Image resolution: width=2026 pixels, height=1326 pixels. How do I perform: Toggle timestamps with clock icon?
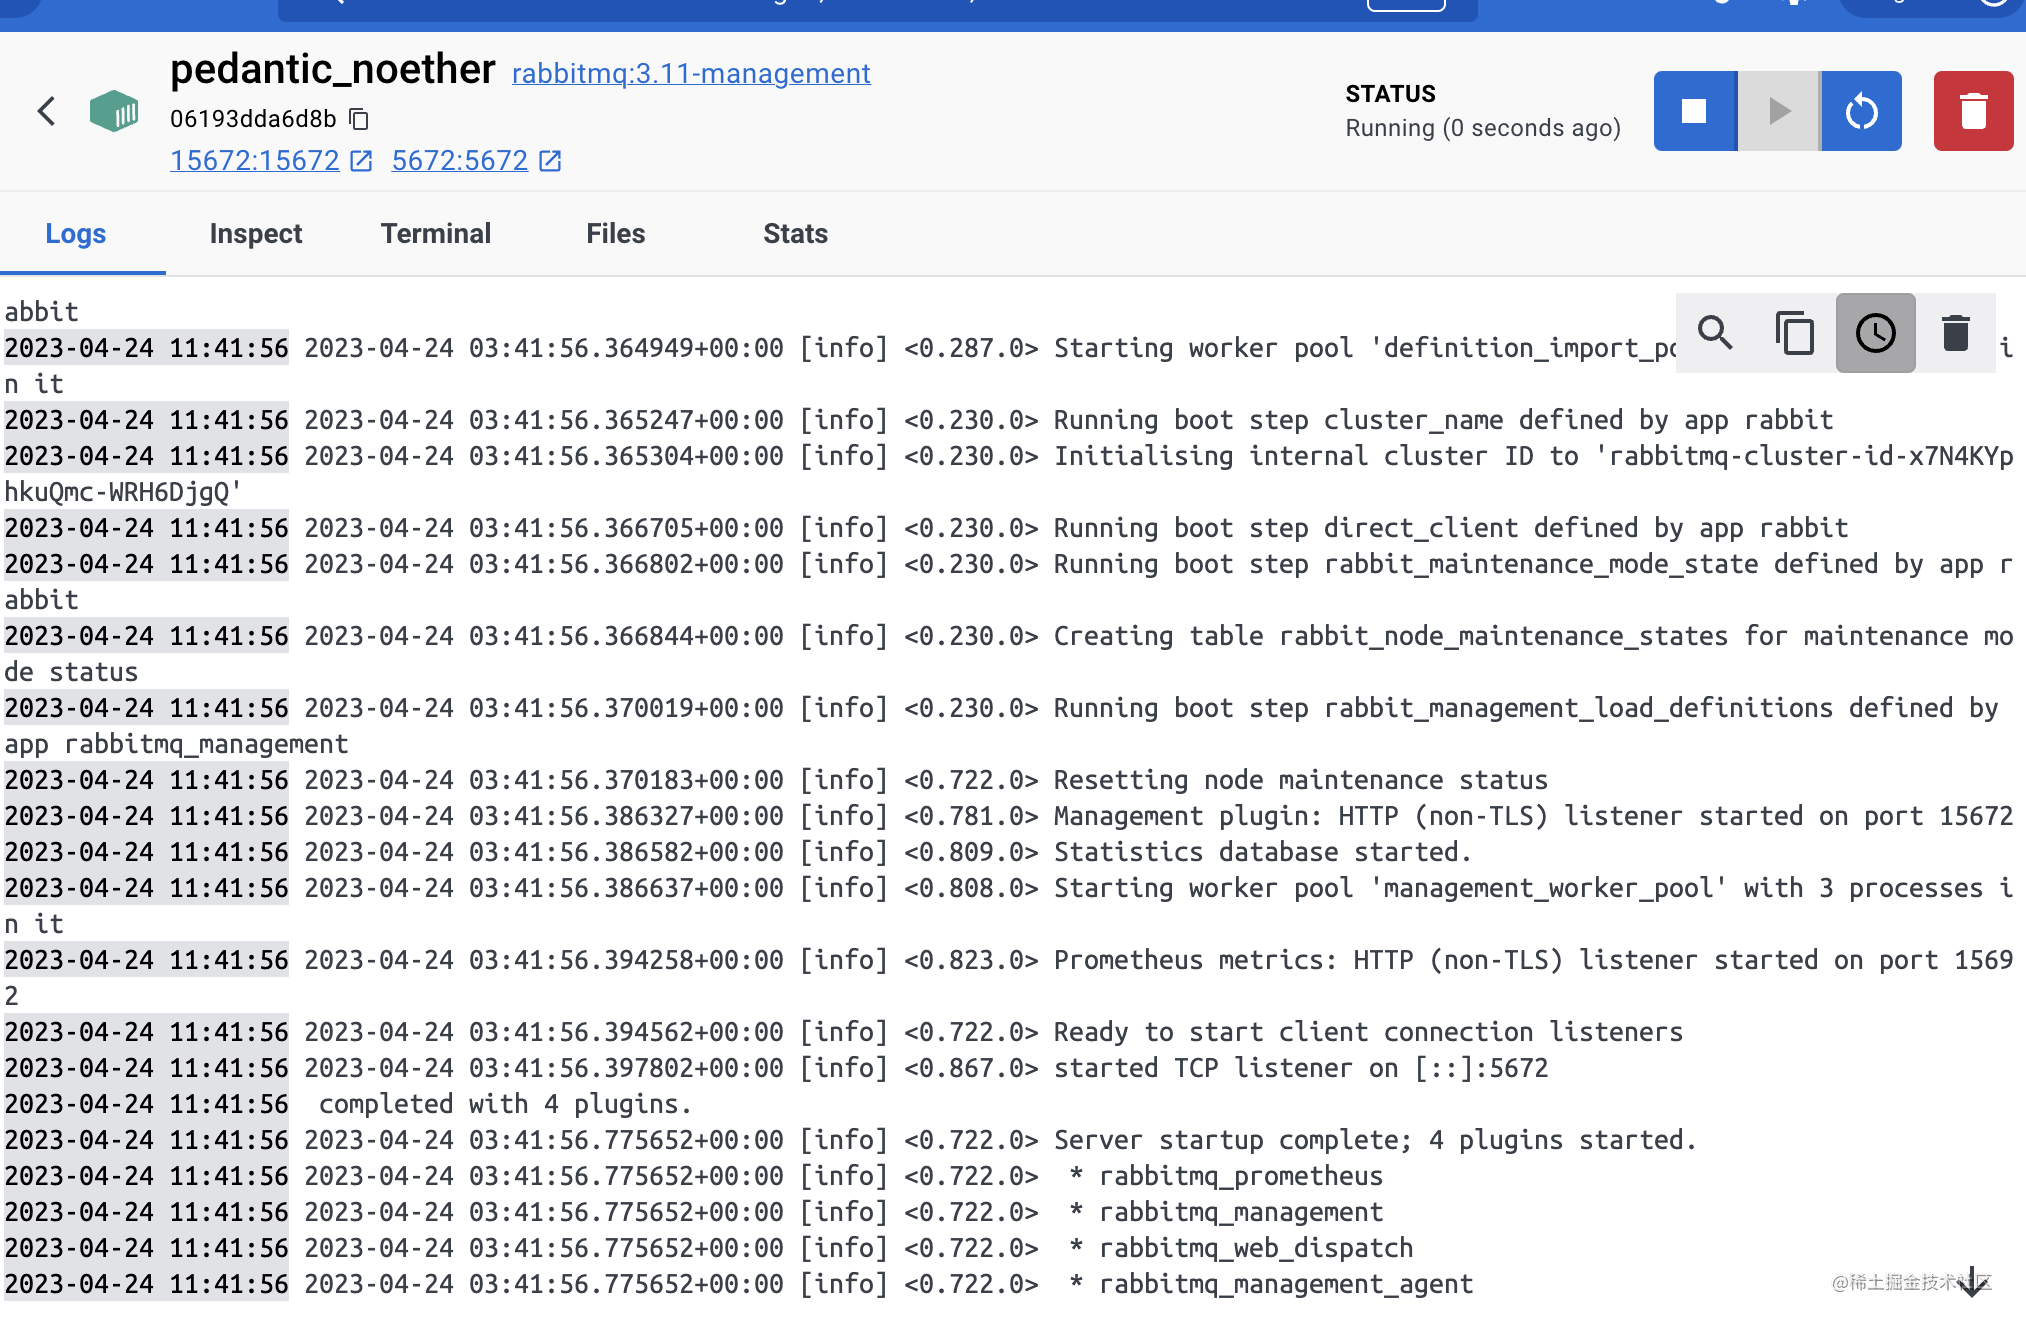coord(1875,333)
